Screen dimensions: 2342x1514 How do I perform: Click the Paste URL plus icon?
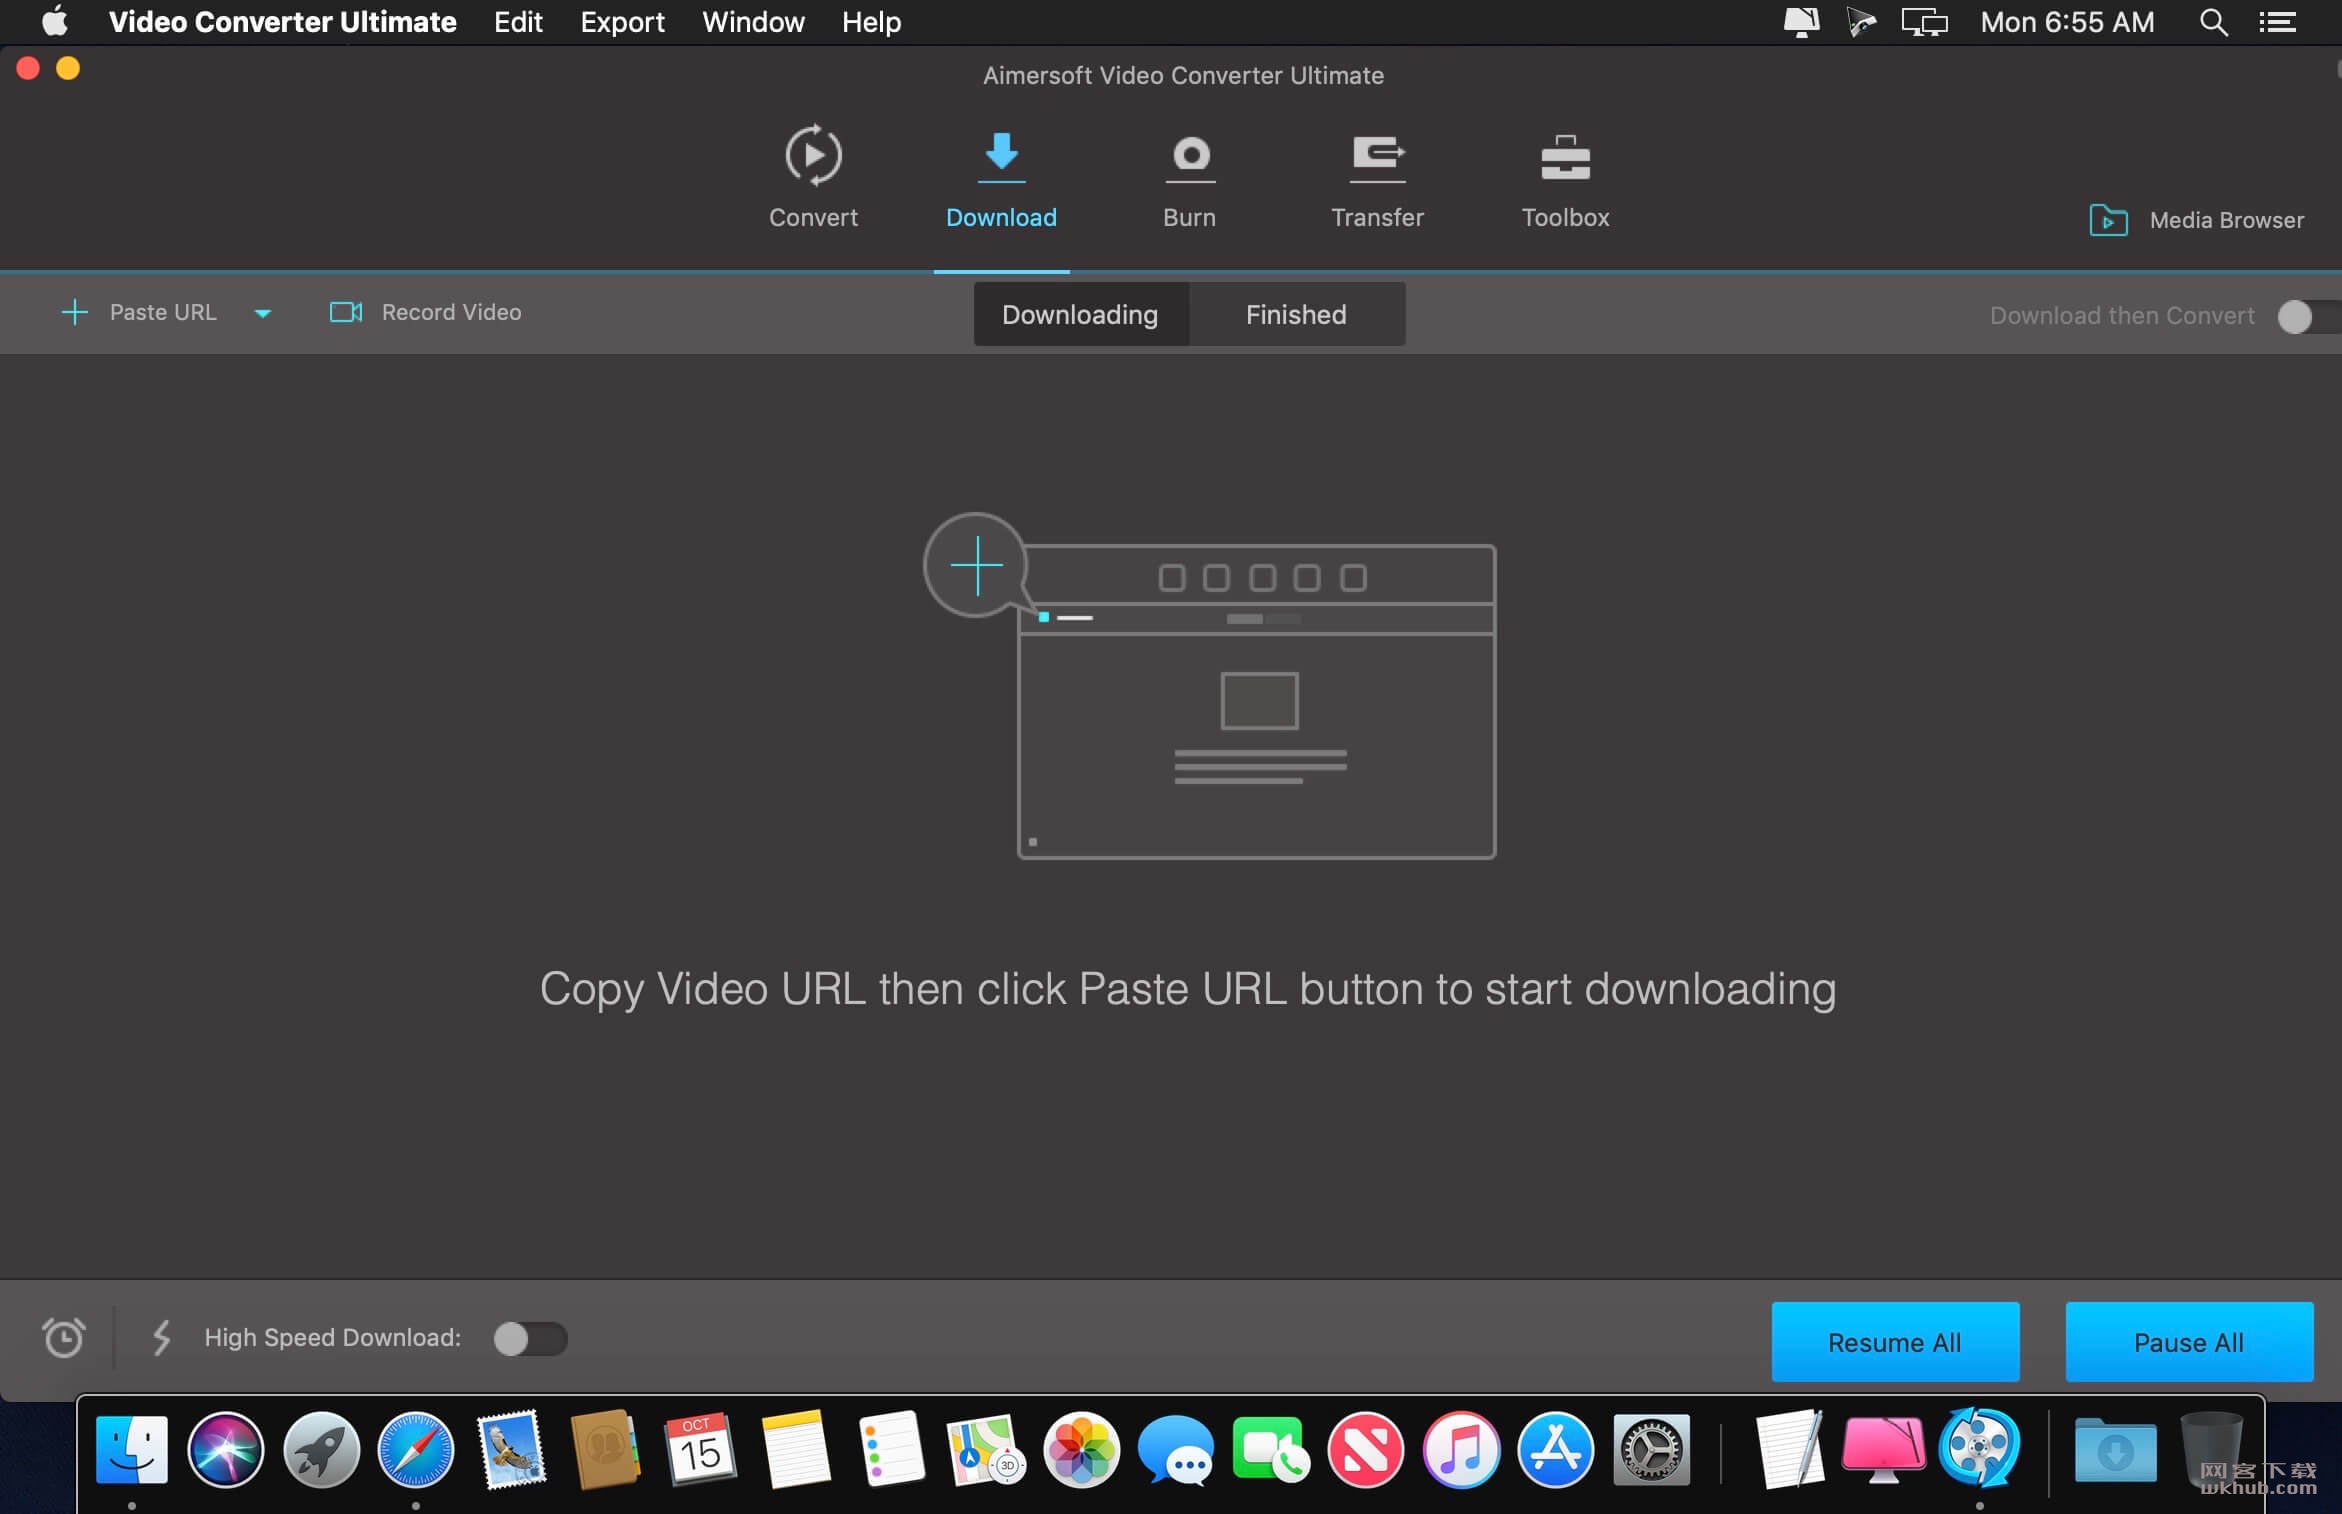point(75,312)
